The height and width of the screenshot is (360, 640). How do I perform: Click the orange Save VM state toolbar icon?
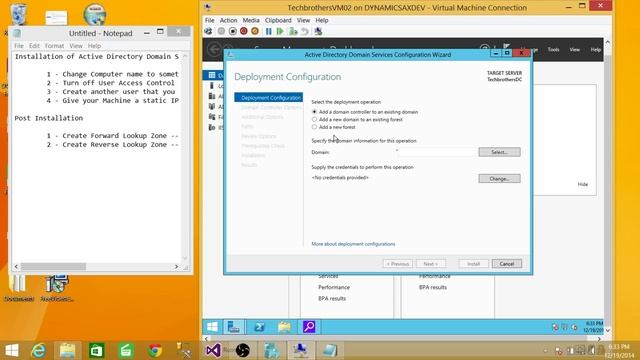click(255, 31)
